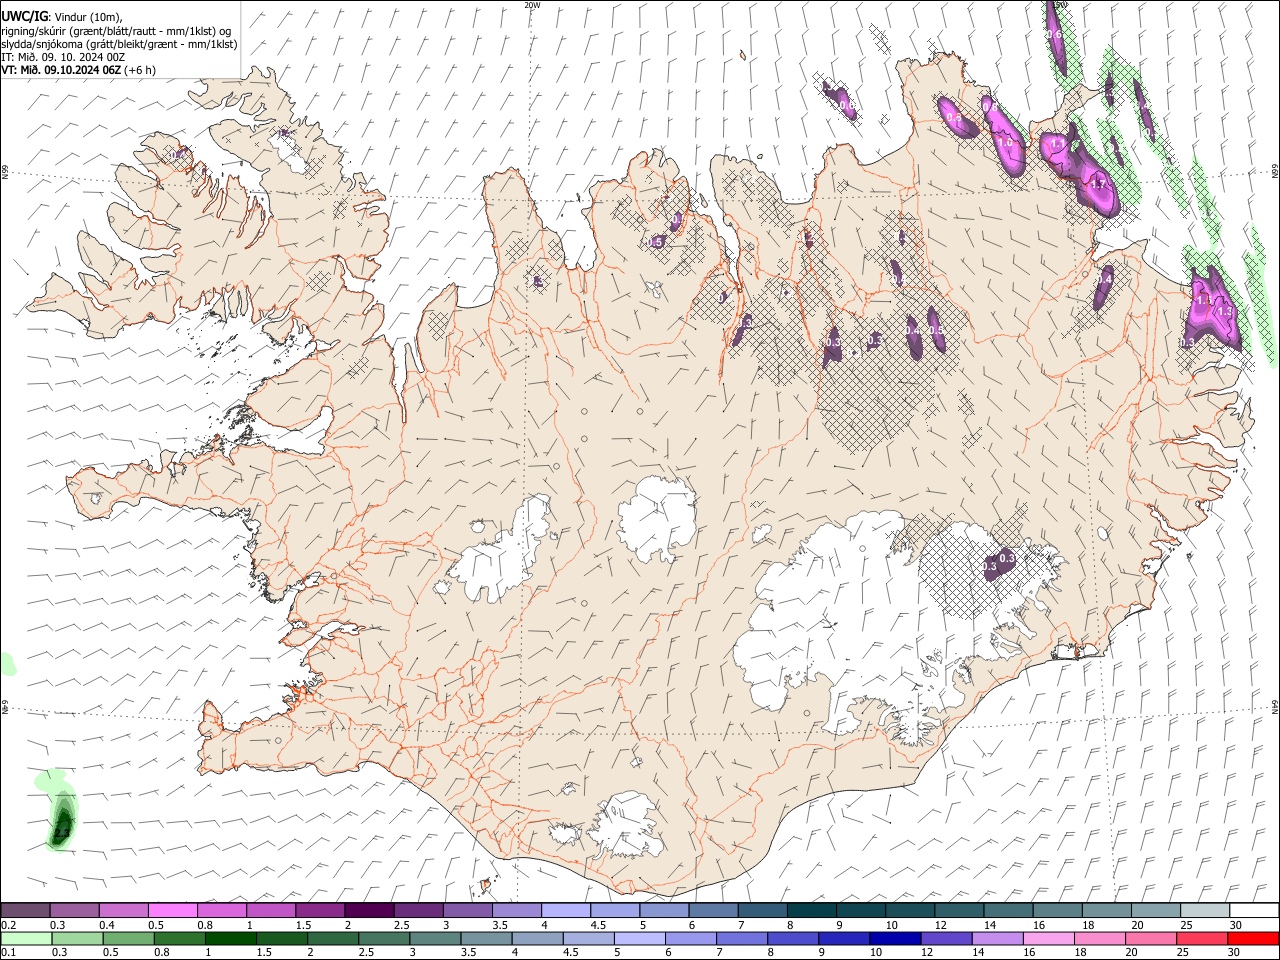
Task: Click the palest green 0.1 swatch in rain scale
Action: pyautogui.click(x=26, y=939)
